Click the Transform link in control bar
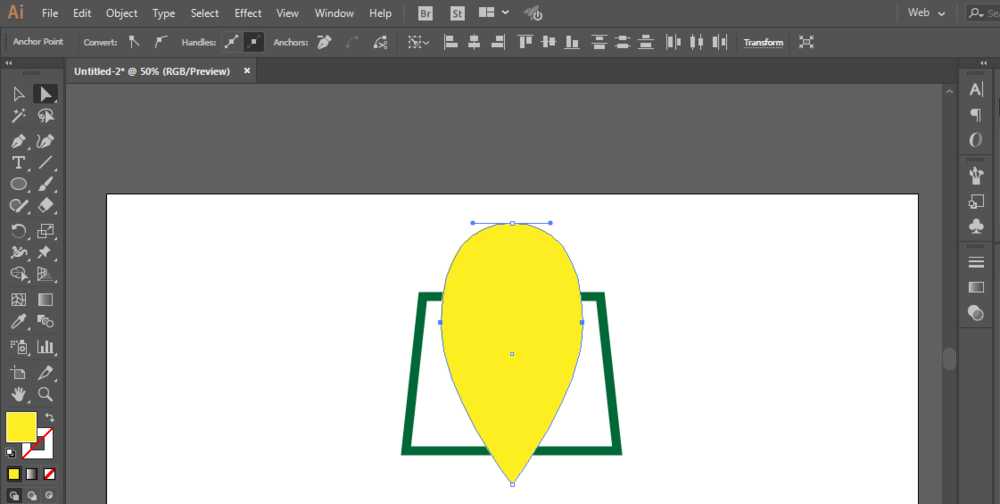 tap(763, 43)
